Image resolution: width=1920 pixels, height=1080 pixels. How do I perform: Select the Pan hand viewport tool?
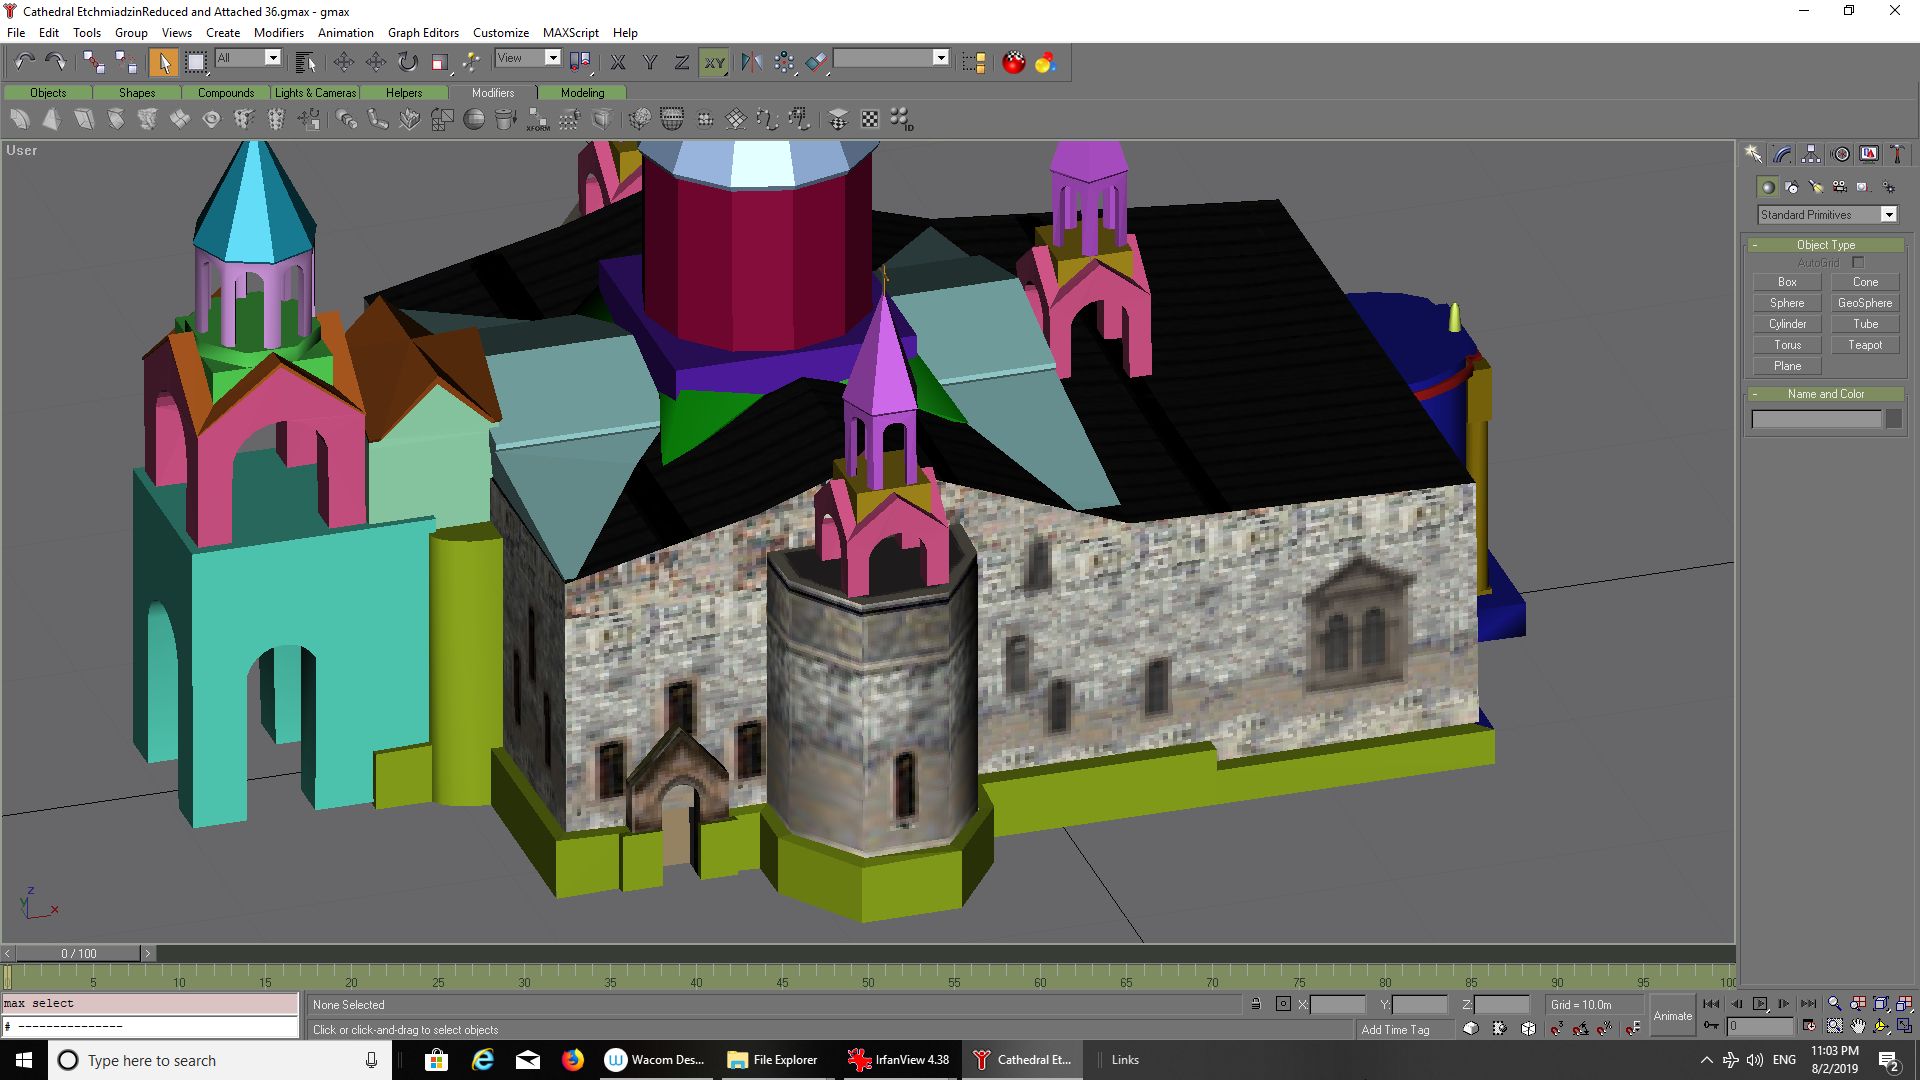(1858, 1026)
